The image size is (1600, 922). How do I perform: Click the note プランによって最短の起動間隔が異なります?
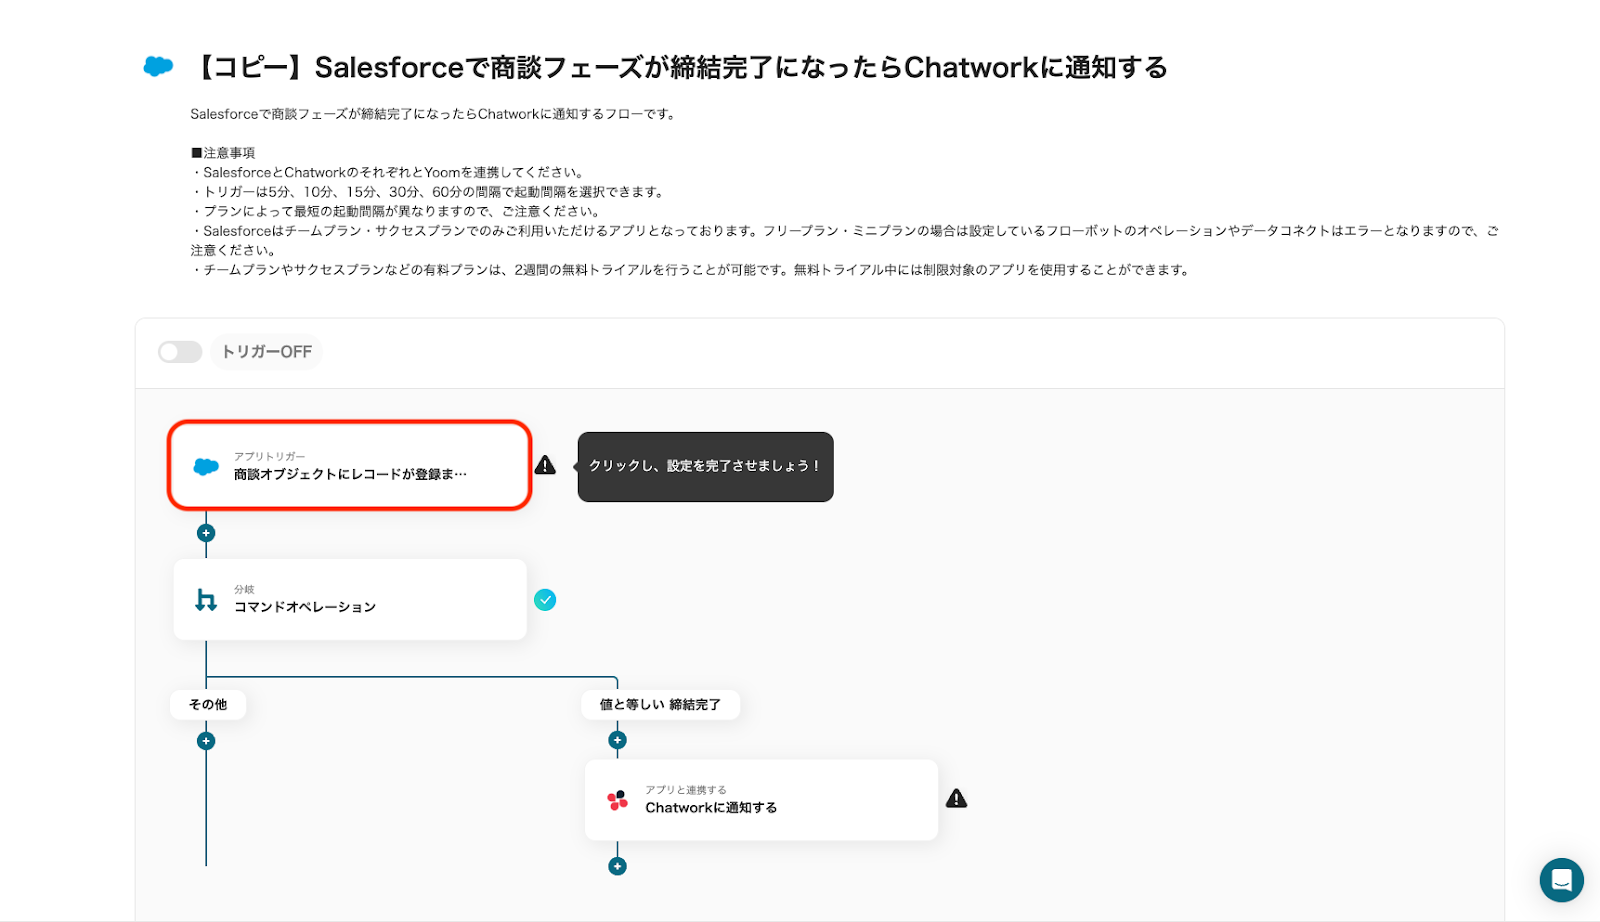pos(395,211)
